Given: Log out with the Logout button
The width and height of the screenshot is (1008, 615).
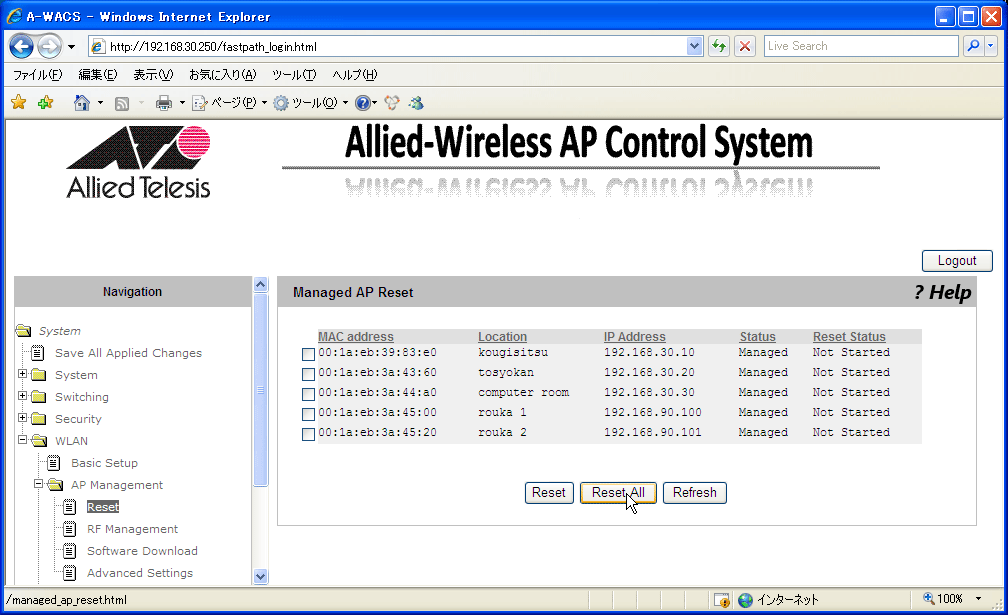Looking at the screenshot, I should [957, 261].
